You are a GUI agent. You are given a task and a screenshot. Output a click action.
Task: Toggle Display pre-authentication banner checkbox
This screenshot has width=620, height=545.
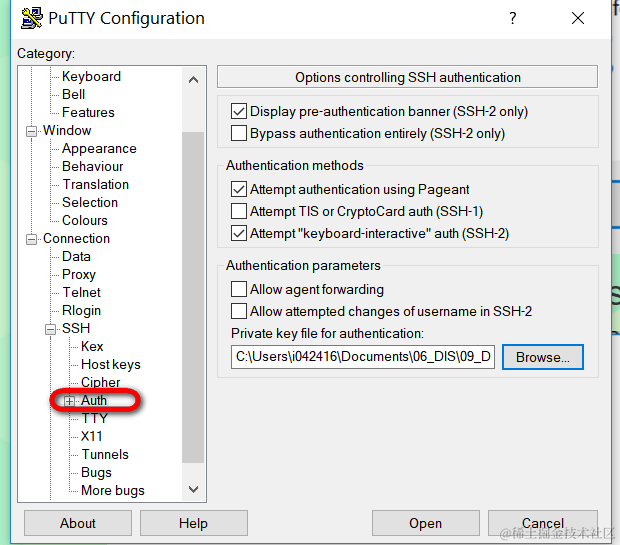239,112
